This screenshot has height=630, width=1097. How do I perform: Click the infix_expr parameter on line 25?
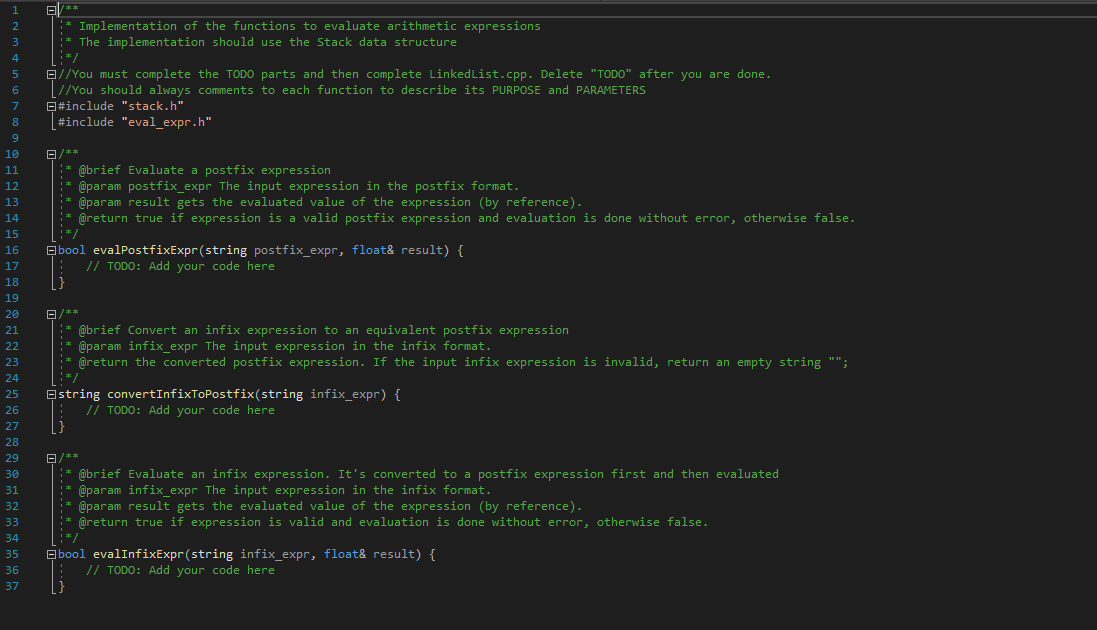(345, 394)
